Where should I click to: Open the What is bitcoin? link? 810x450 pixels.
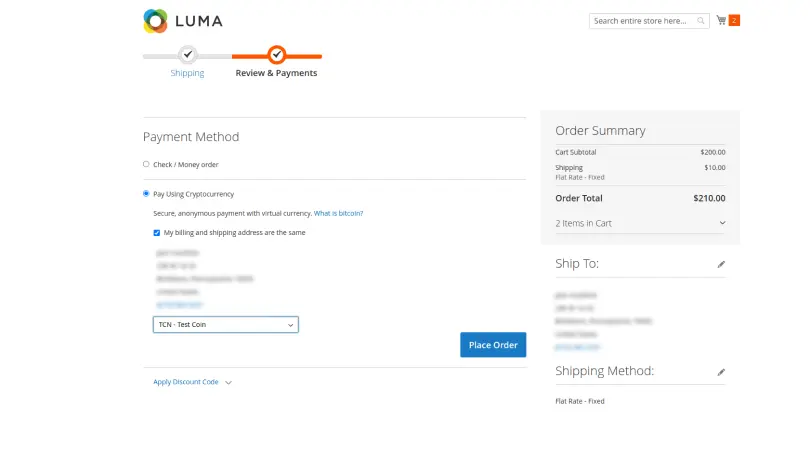(338, 213)
